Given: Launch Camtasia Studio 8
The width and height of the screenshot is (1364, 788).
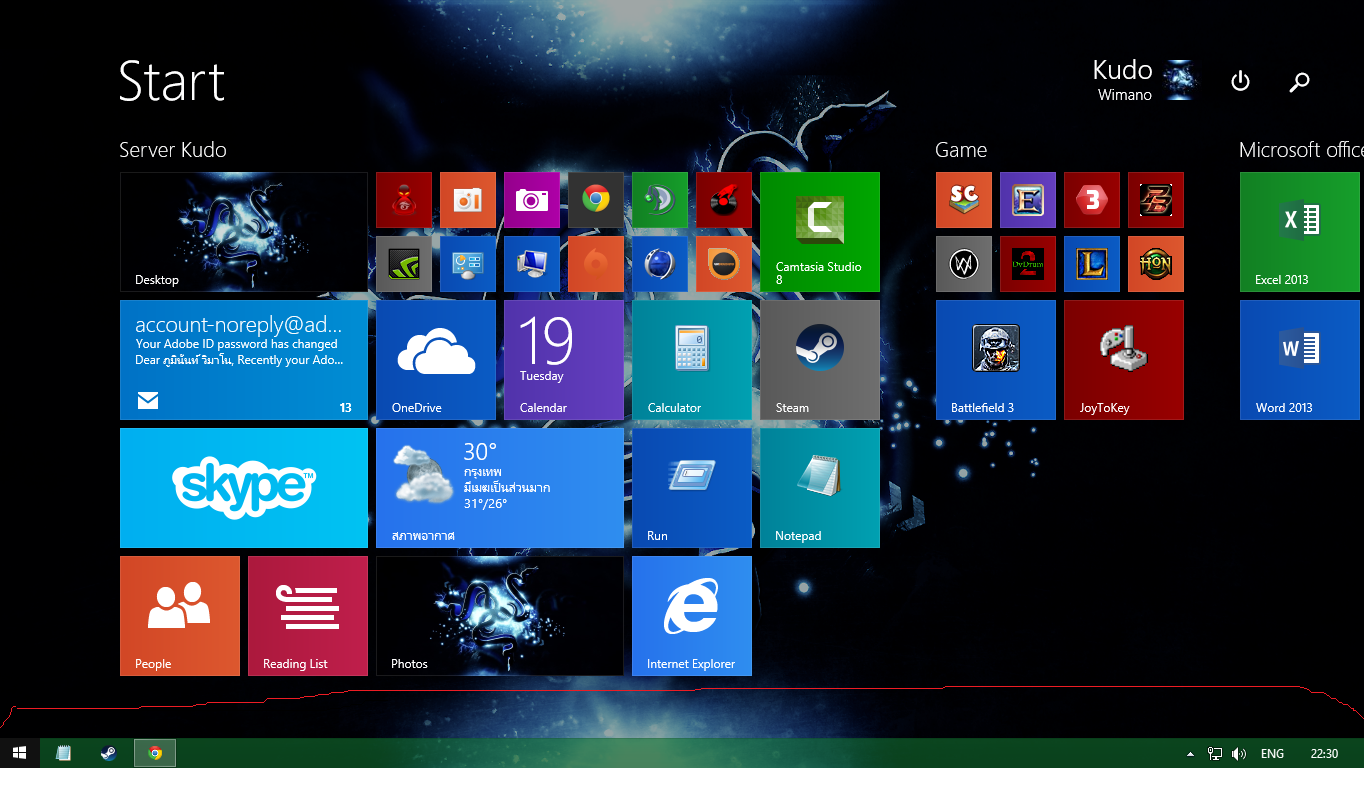Looking at the screenshot, I should pos(820,232).
